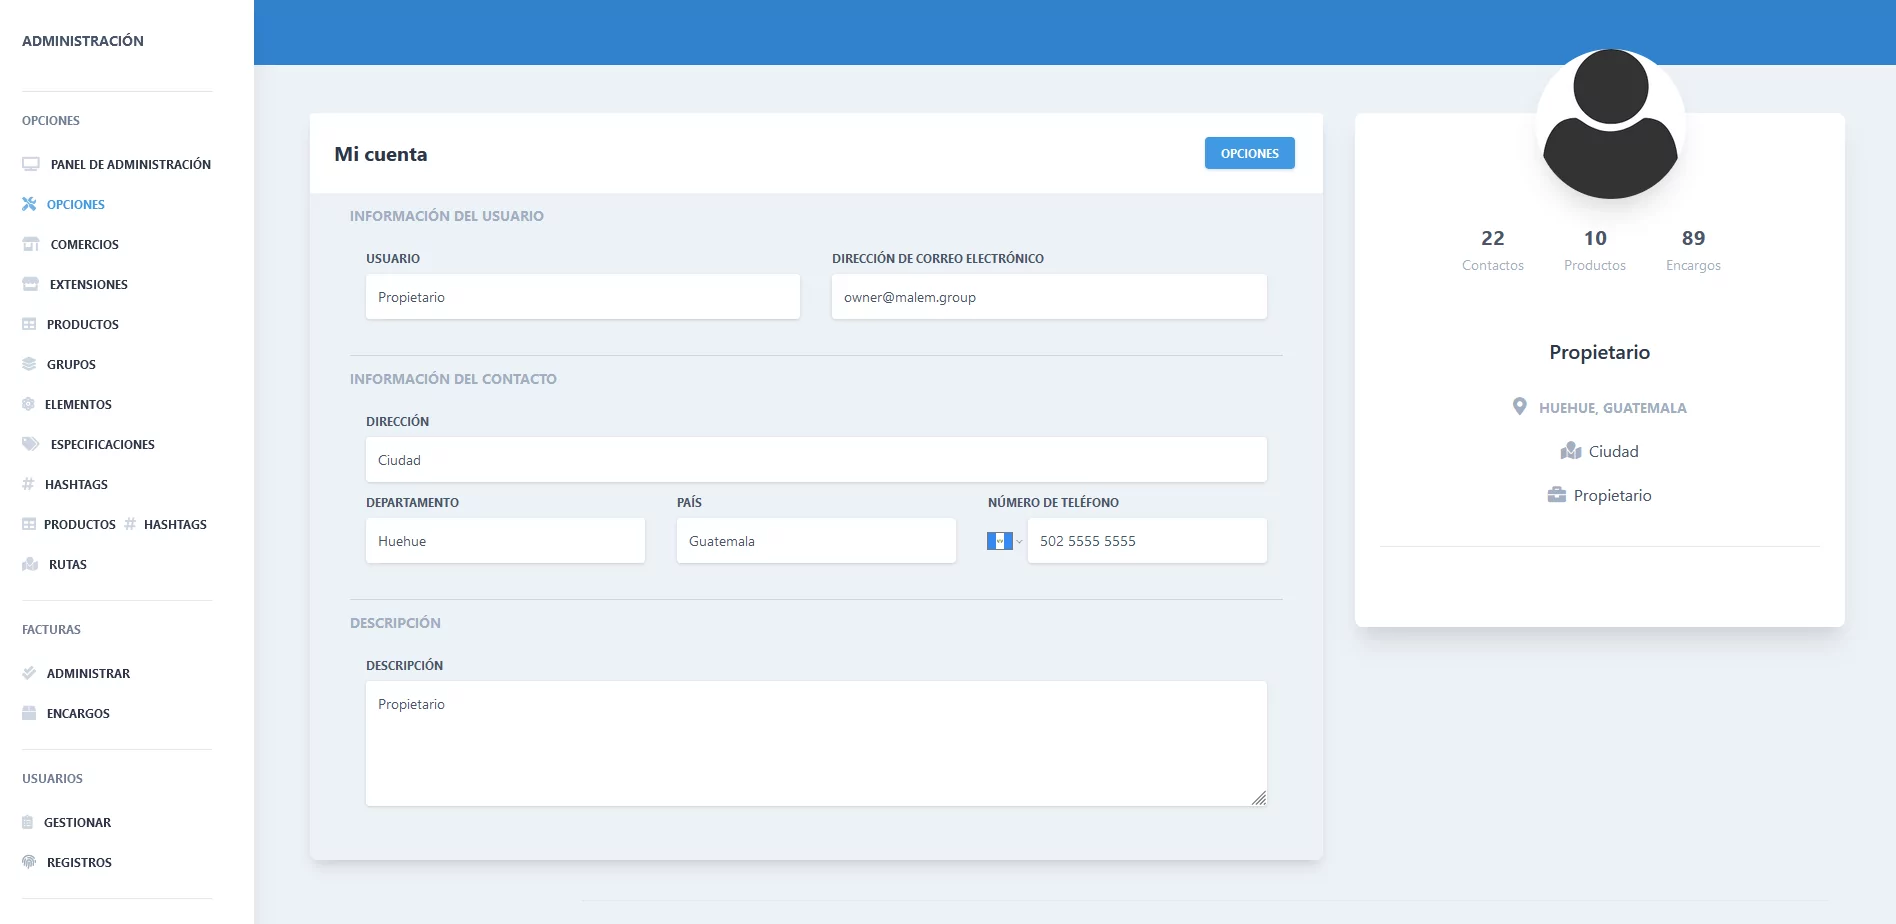This screenshot has width=1896, height=924.
Task: Click the table icon beside the standalone Productos item
Action: pos(29,324)
